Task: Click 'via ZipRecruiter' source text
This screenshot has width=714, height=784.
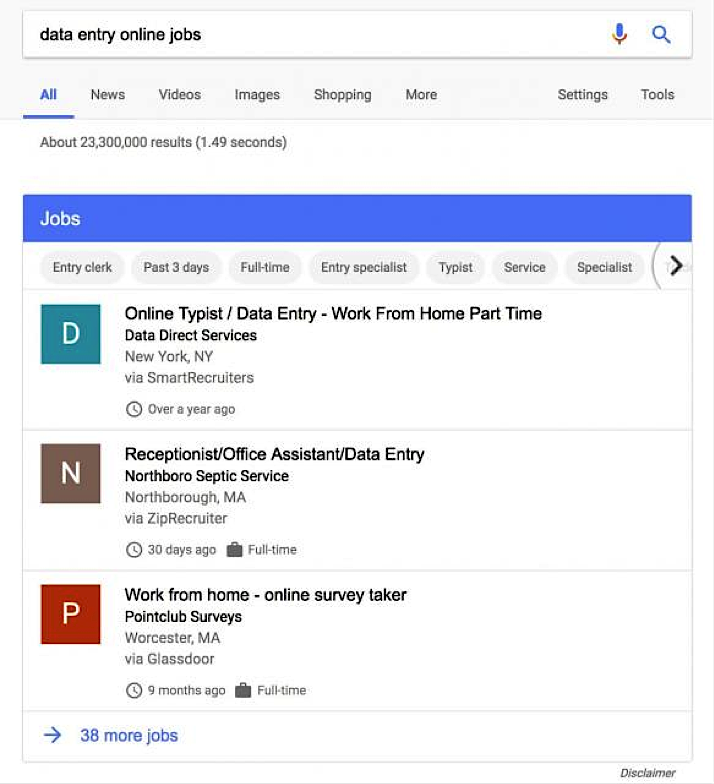Action: [x=176, y=518]
